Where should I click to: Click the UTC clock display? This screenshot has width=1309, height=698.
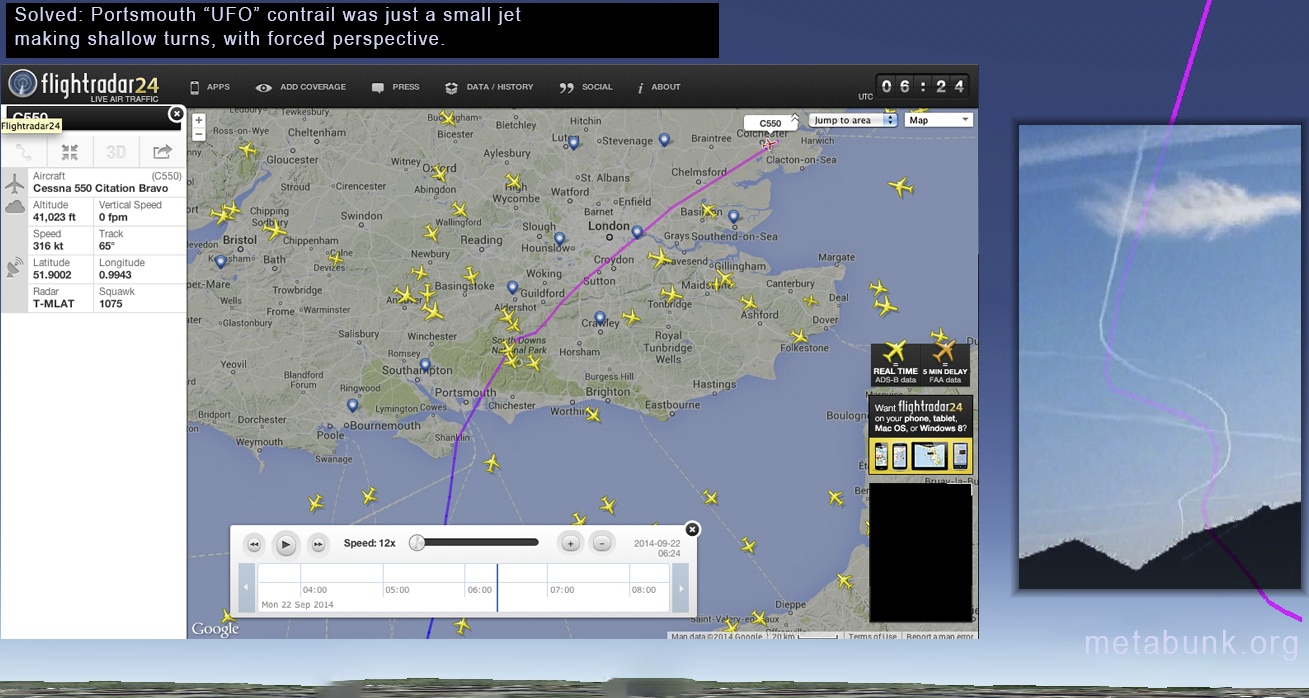pos(922,87)
